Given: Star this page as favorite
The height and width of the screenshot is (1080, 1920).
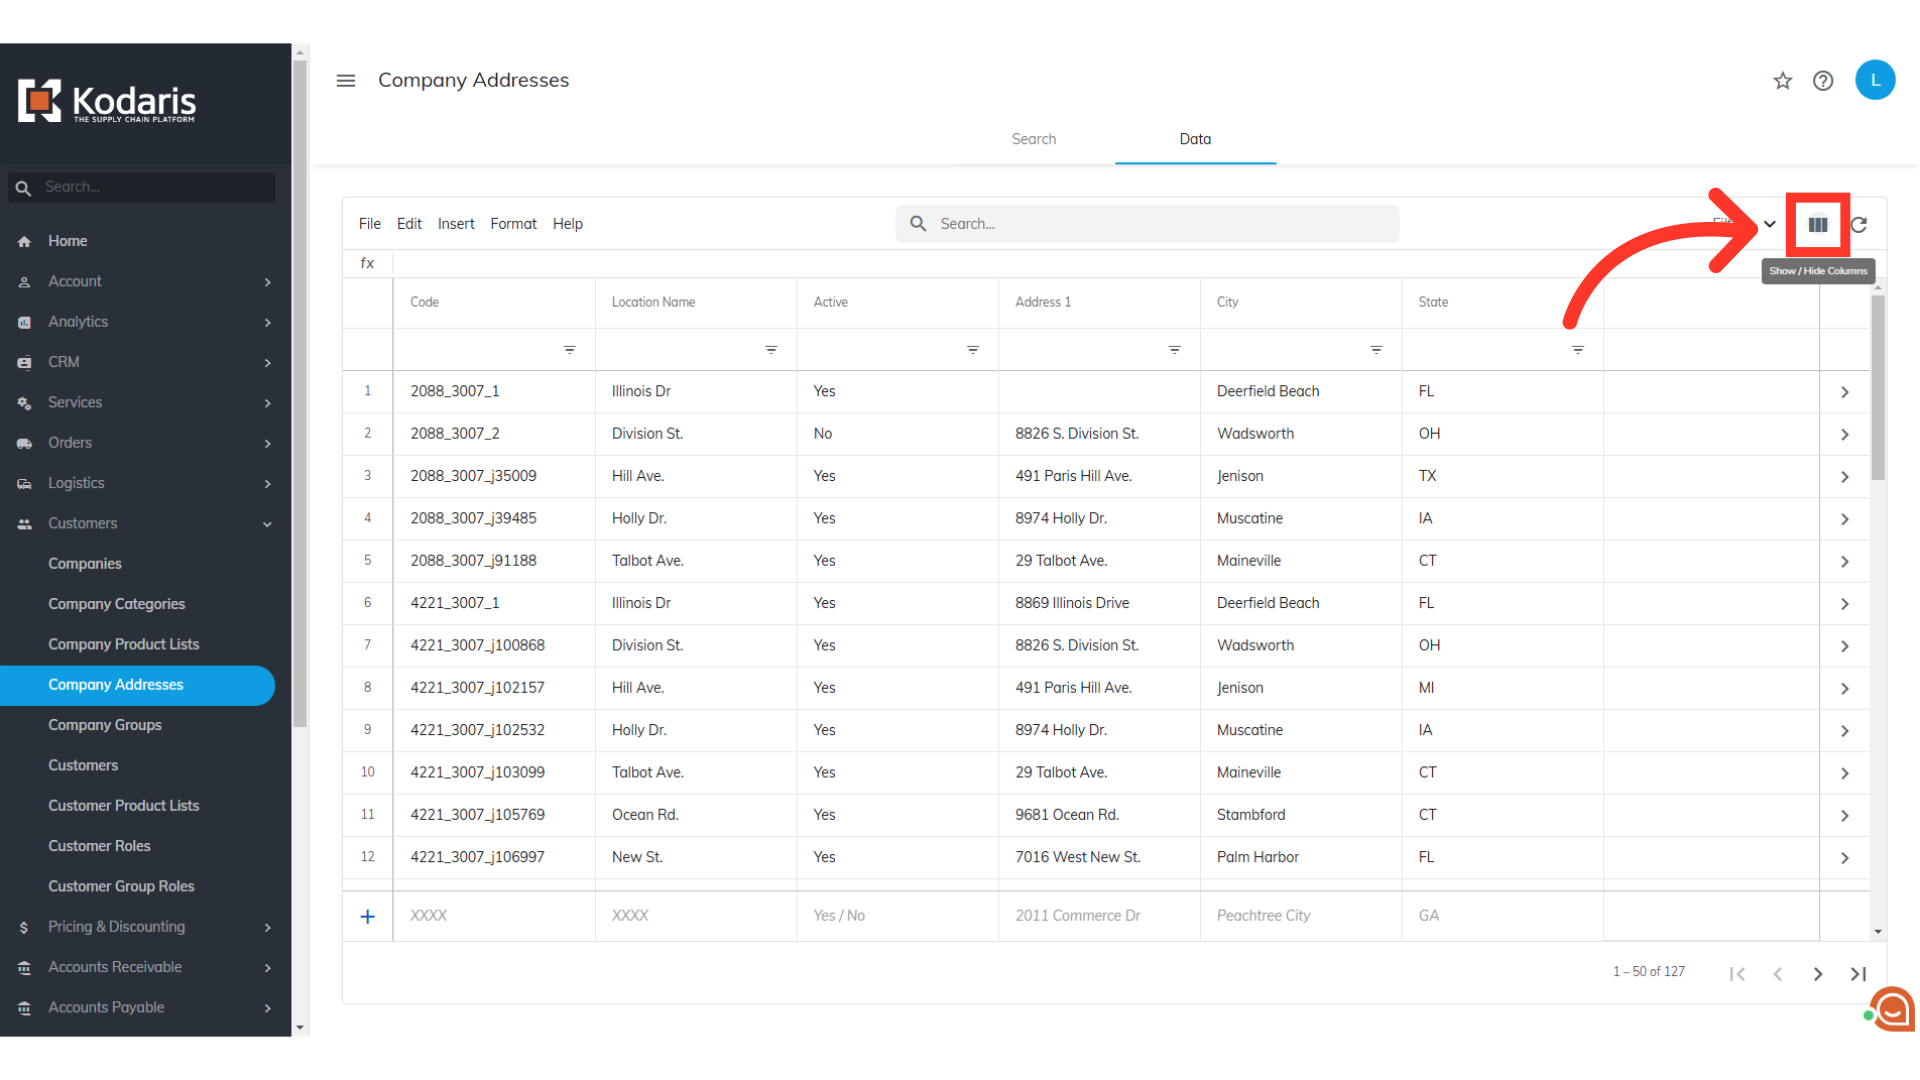Looking at the screenshot, I should [1782, 81].
